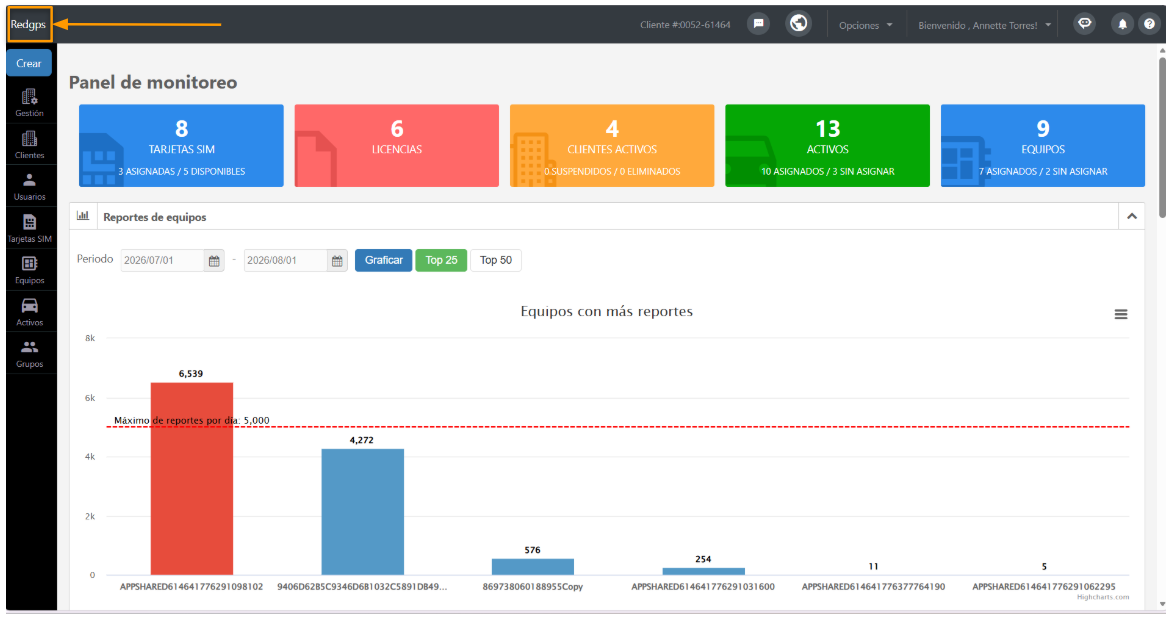The height and width of the screenshot is (618, 1171).
Task: Open the Activos green summary card
Action: tap(827, 146)
